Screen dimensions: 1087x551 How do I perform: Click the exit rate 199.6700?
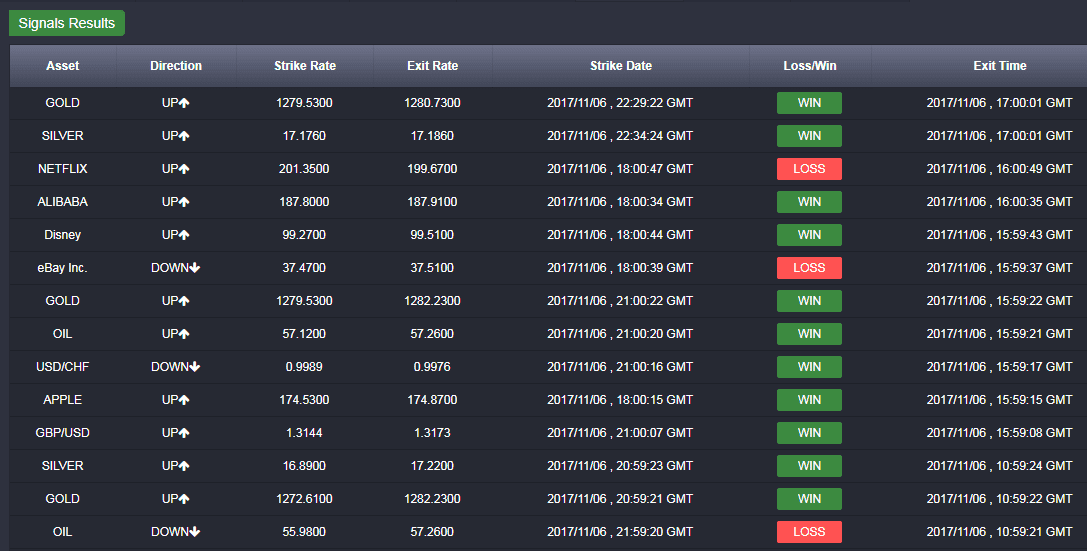[x=432, y=169]
